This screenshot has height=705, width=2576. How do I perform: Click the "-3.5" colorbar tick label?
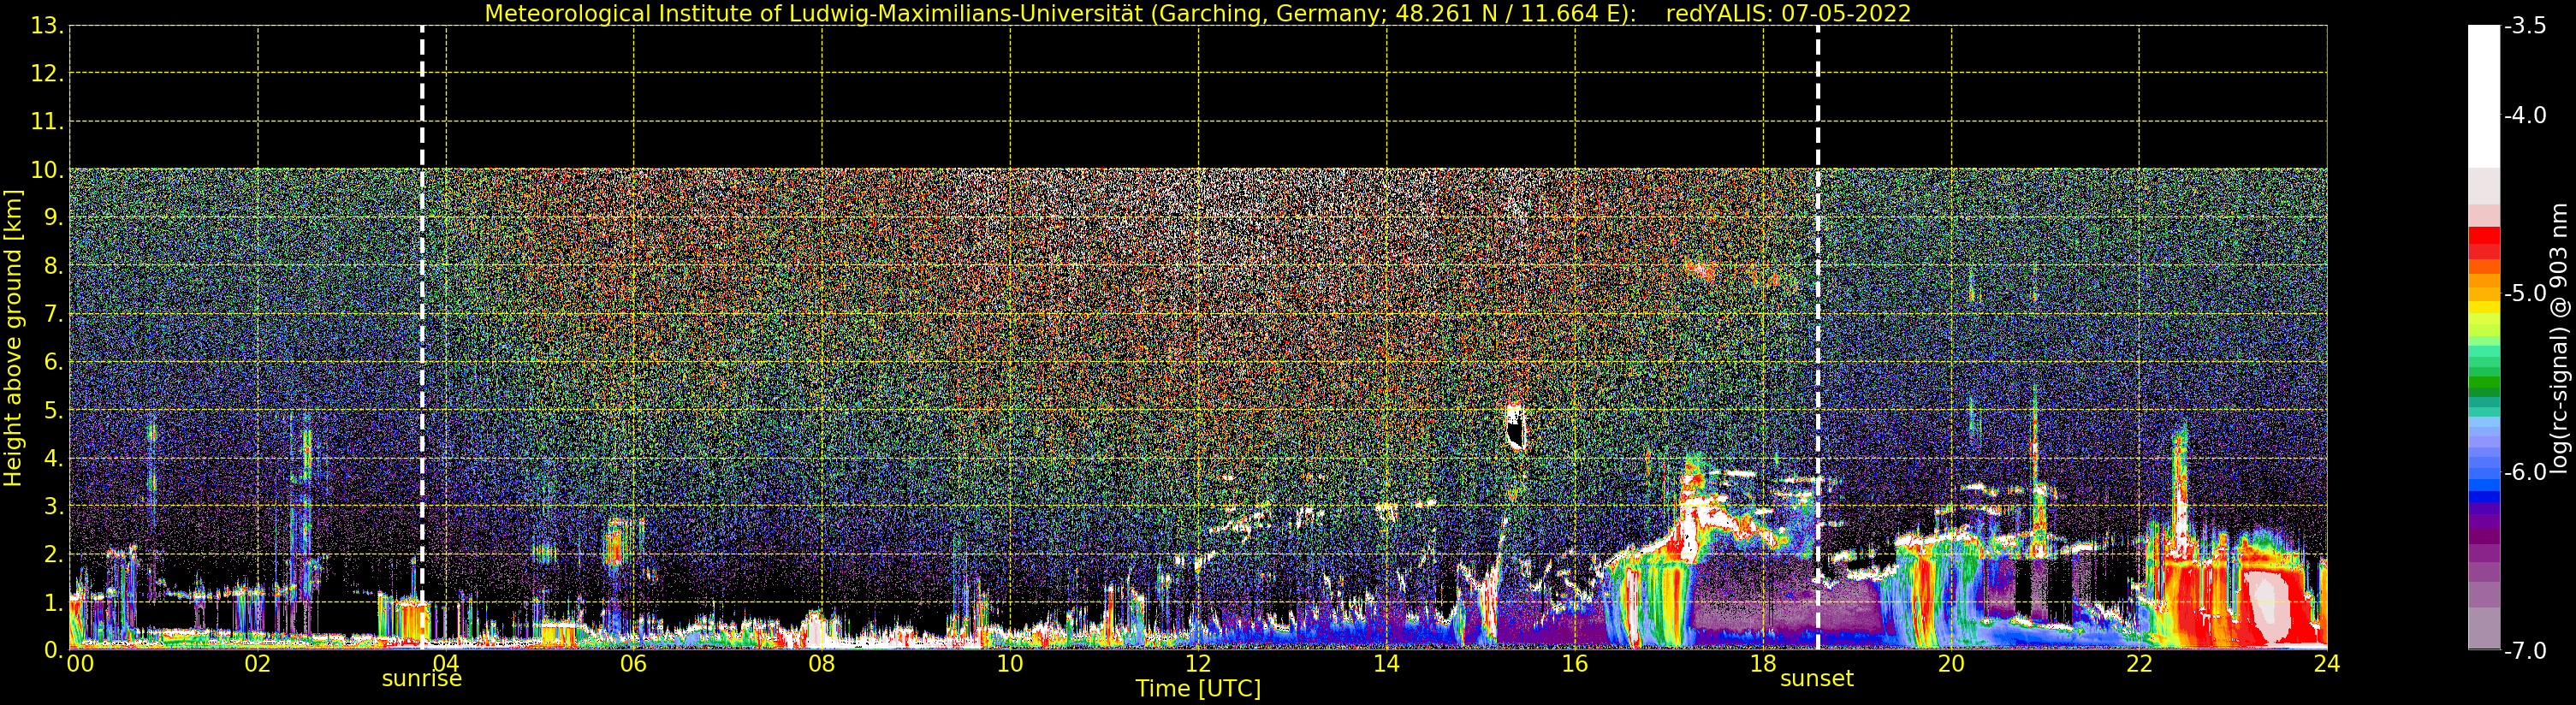pyautogui.click(x=2525, y=26)
